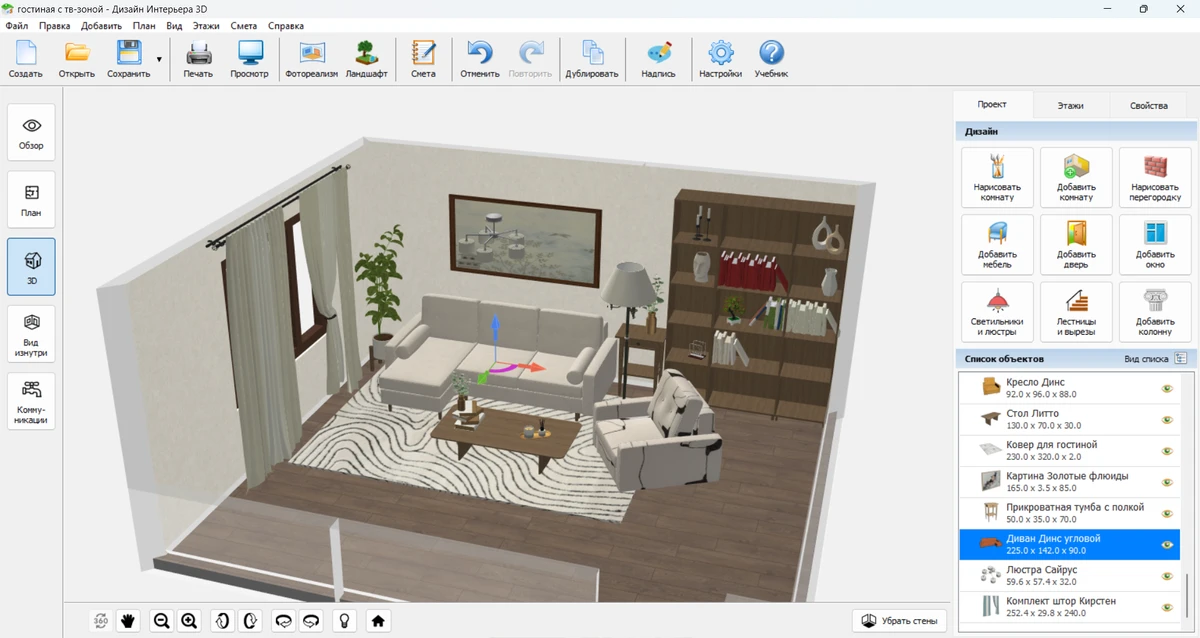Viewport: 1200px width, 638px height.
Task: Zoom in with the magnifier plus icon
Action: click(189, 621)
